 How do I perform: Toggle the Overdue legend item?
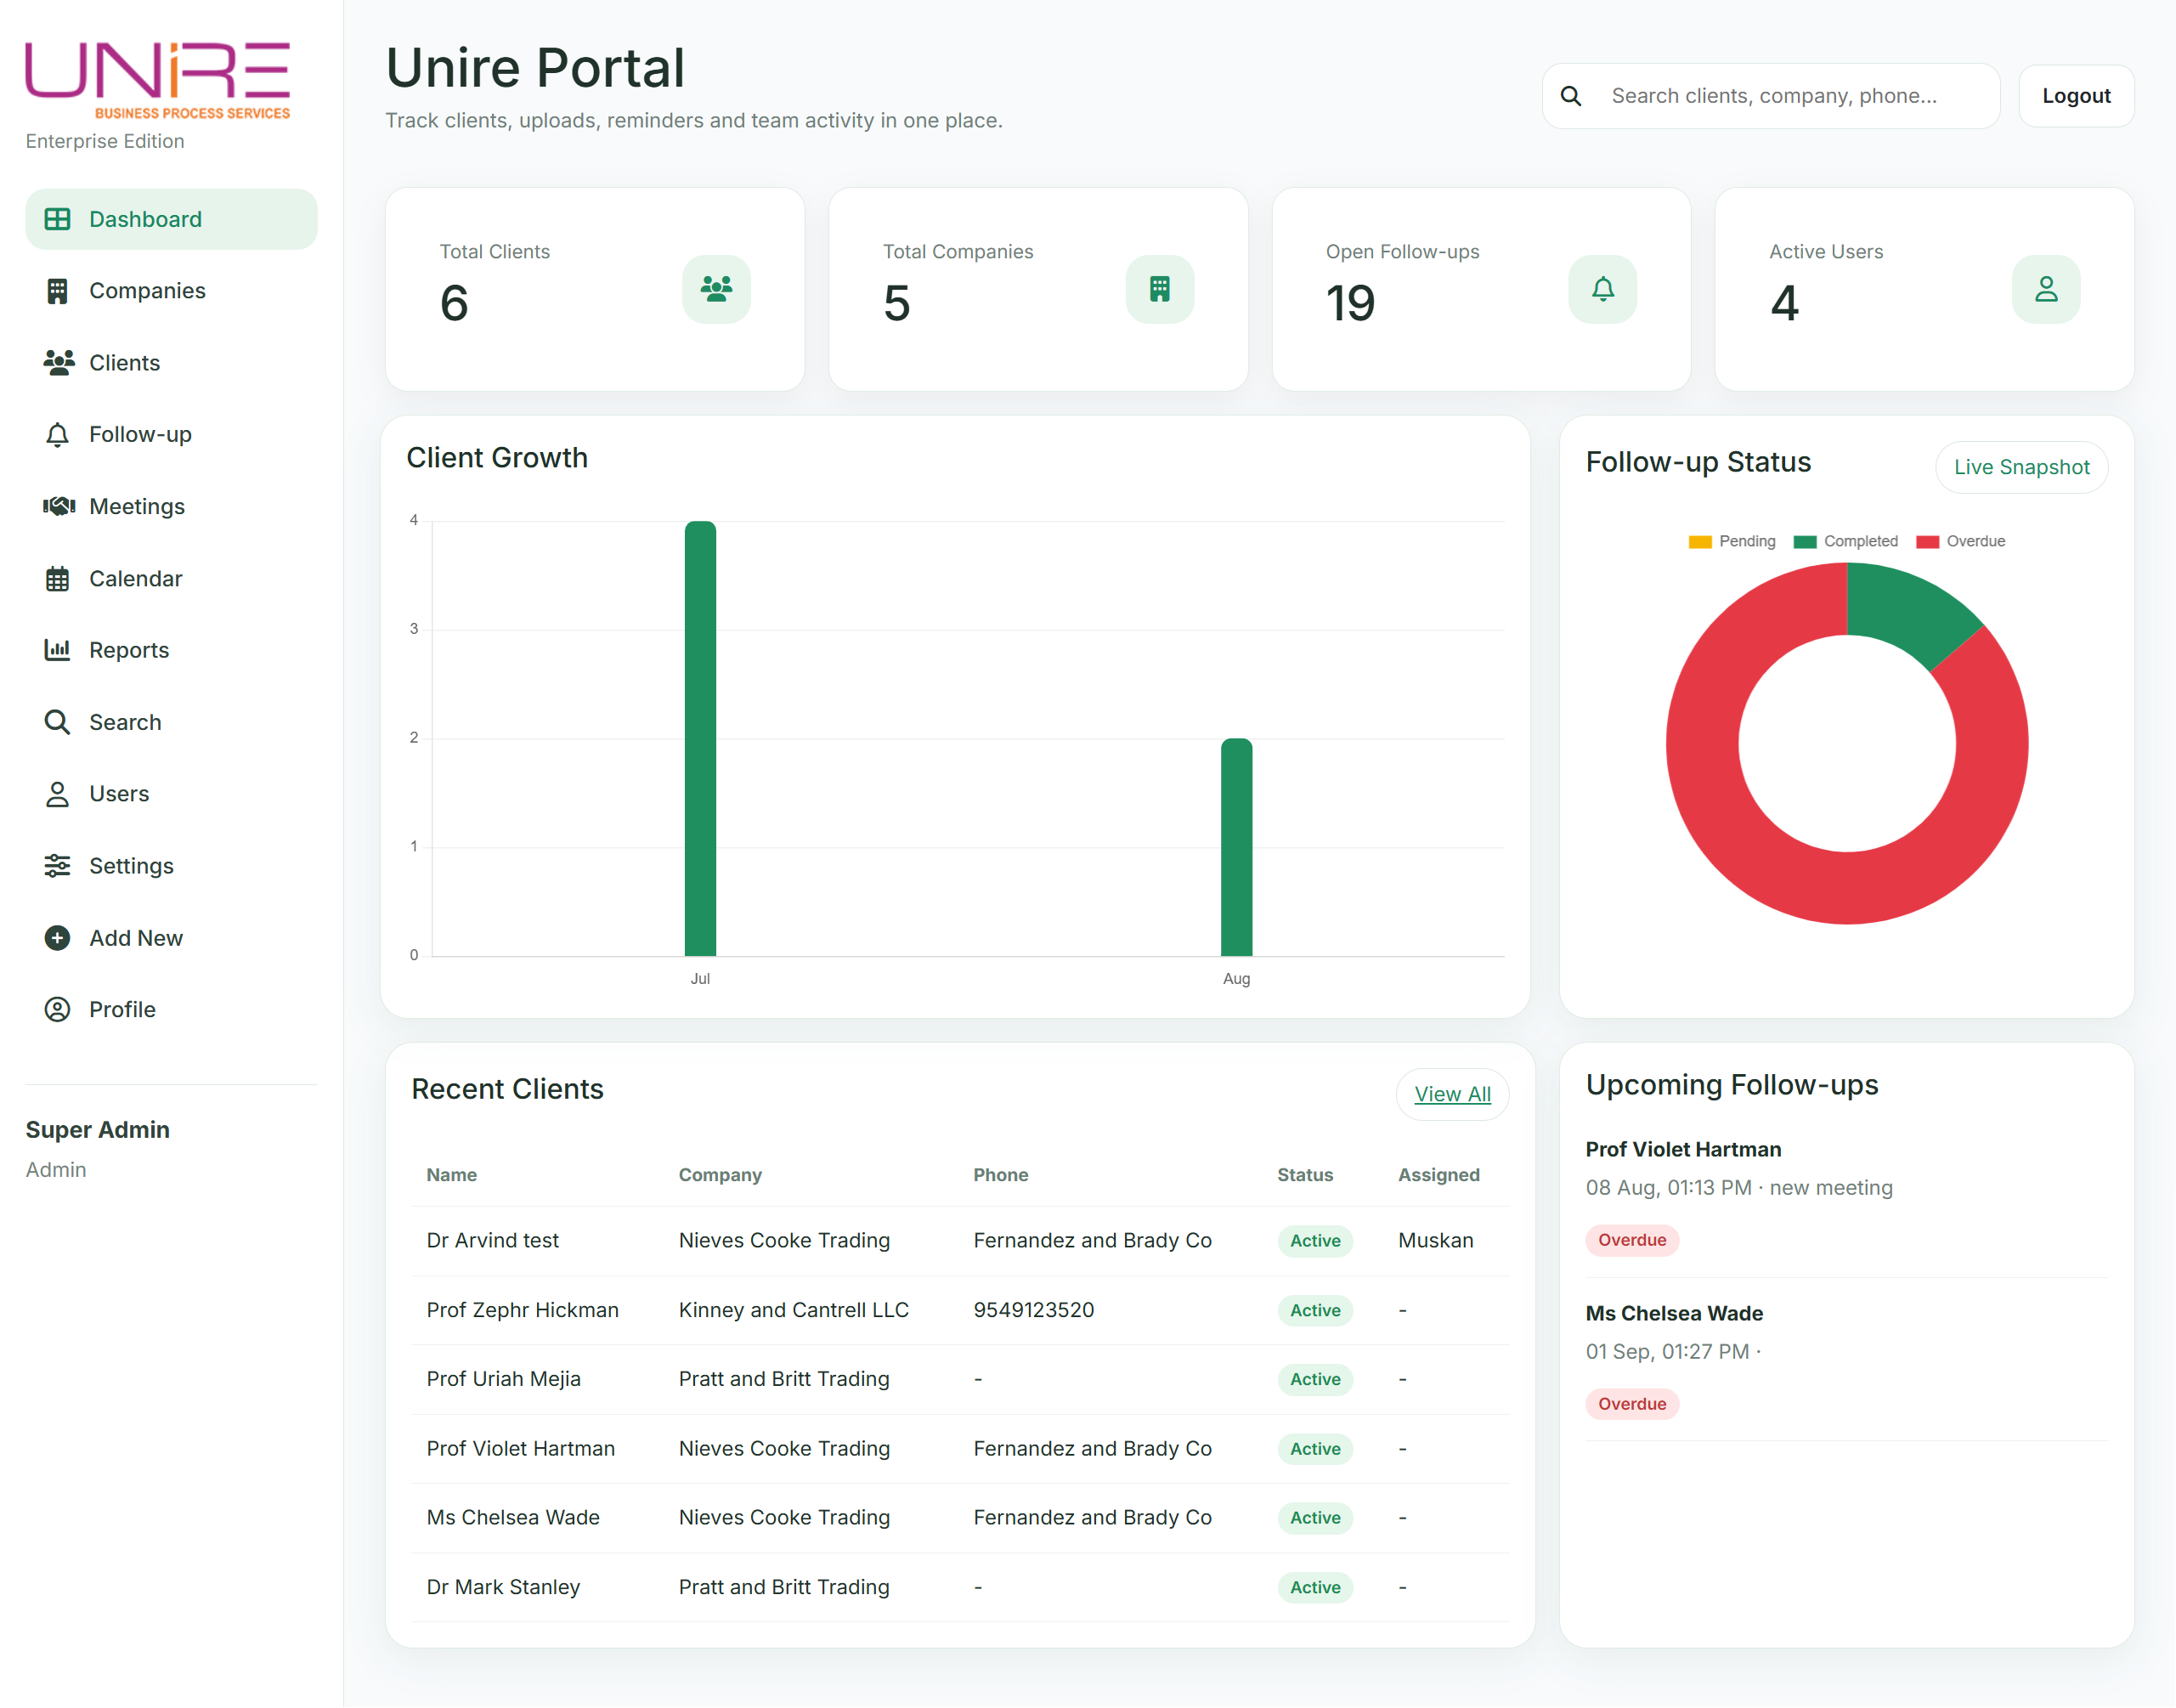click(x=1960, y=541)
